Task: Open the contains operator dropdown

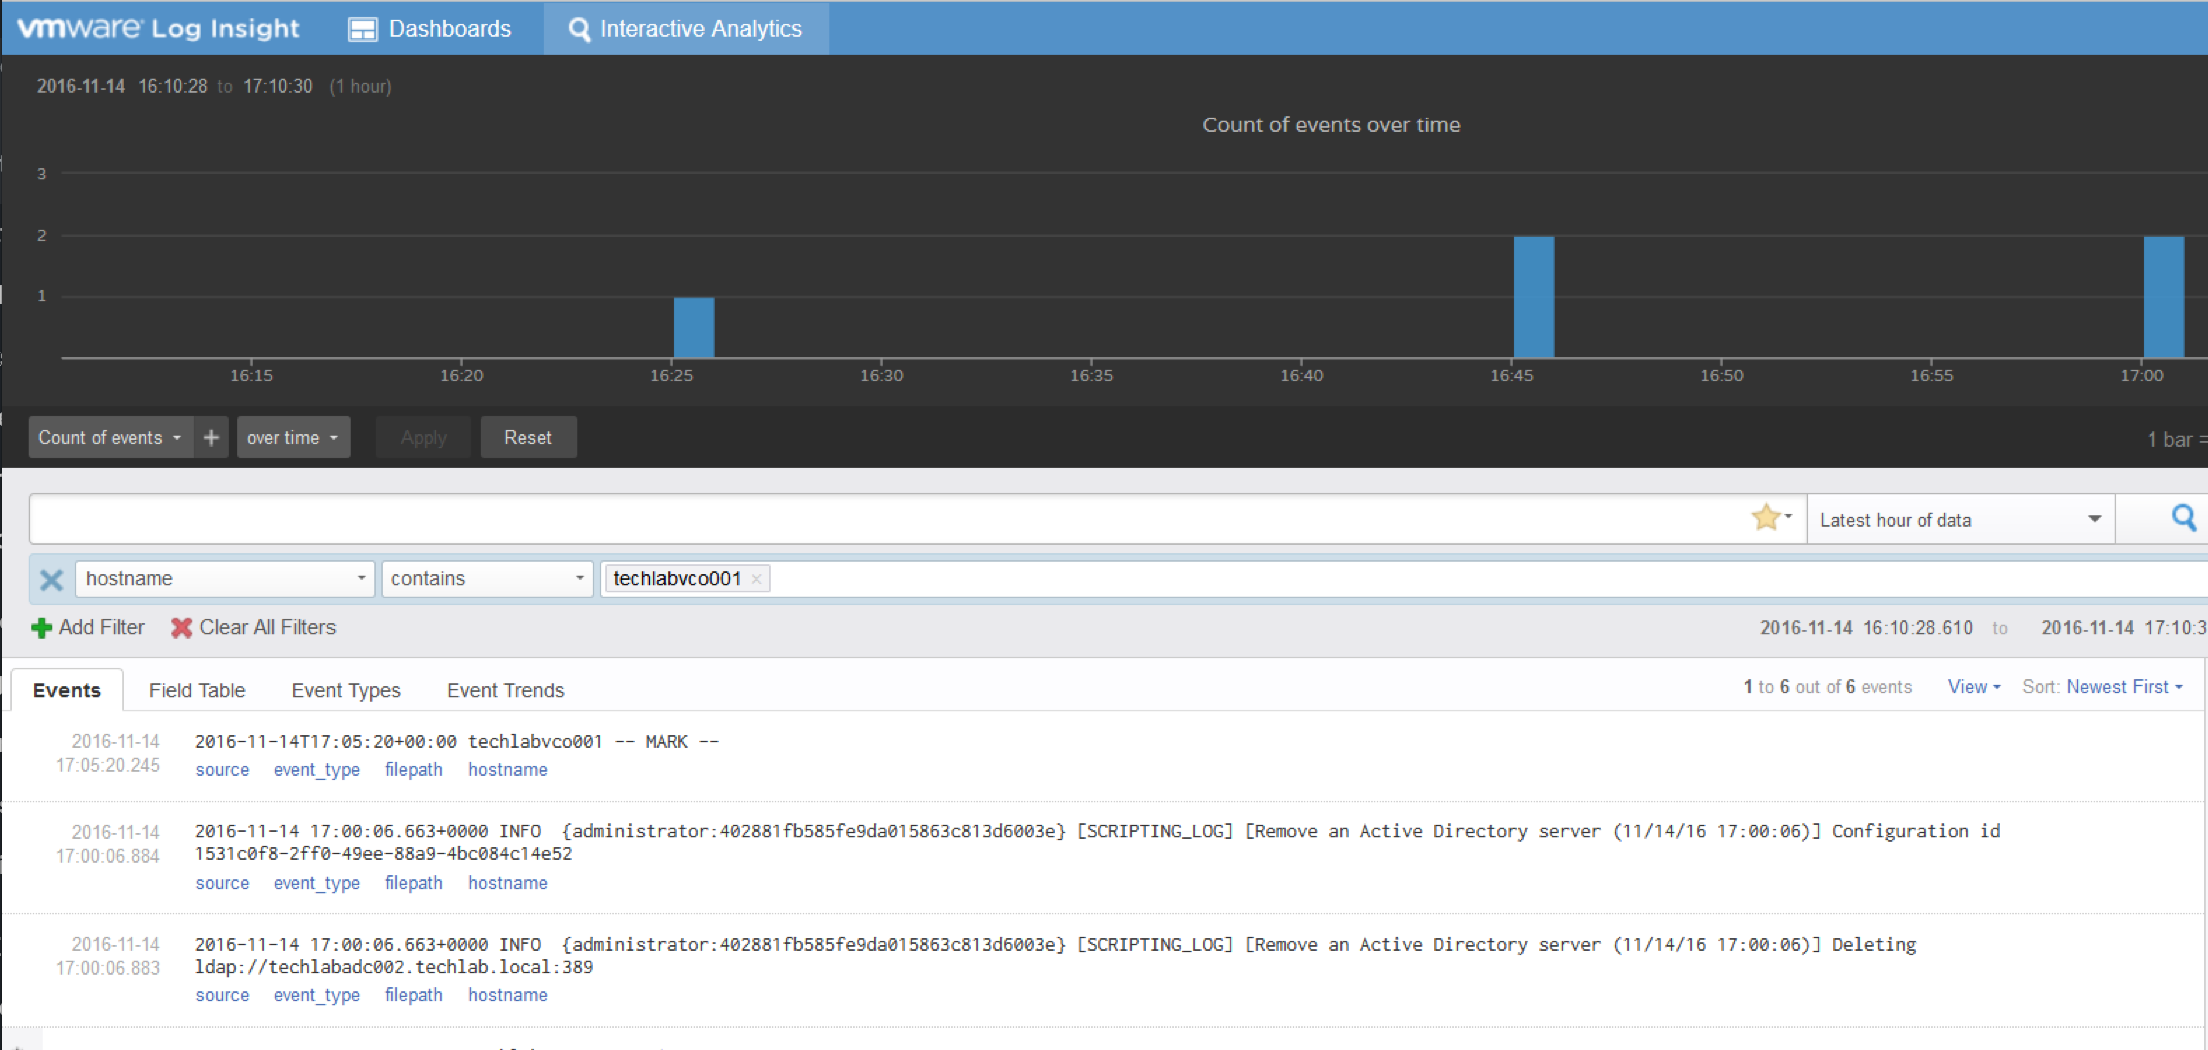Action: (x=487, y=579)
